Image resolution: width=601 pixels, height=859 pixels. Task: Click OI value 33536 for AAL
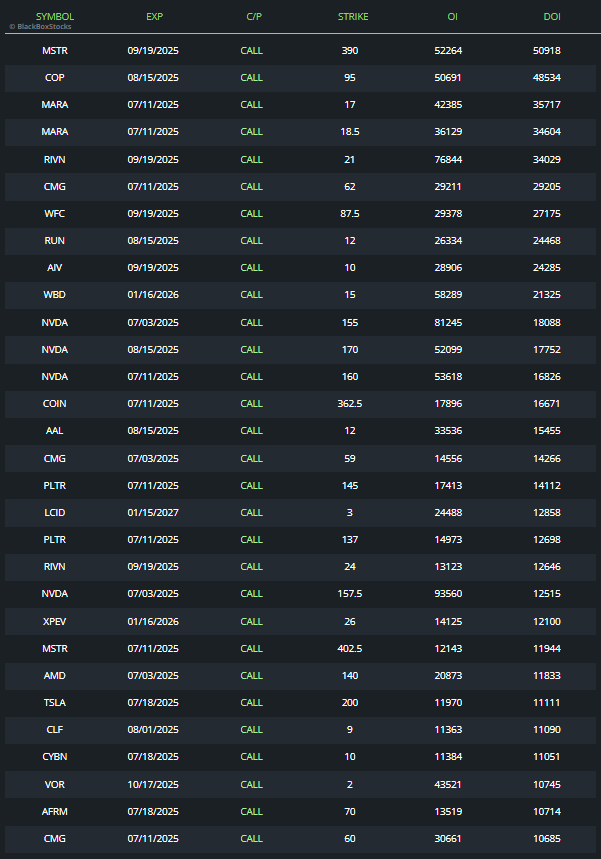pyautogui.click(x=448, y=431)
